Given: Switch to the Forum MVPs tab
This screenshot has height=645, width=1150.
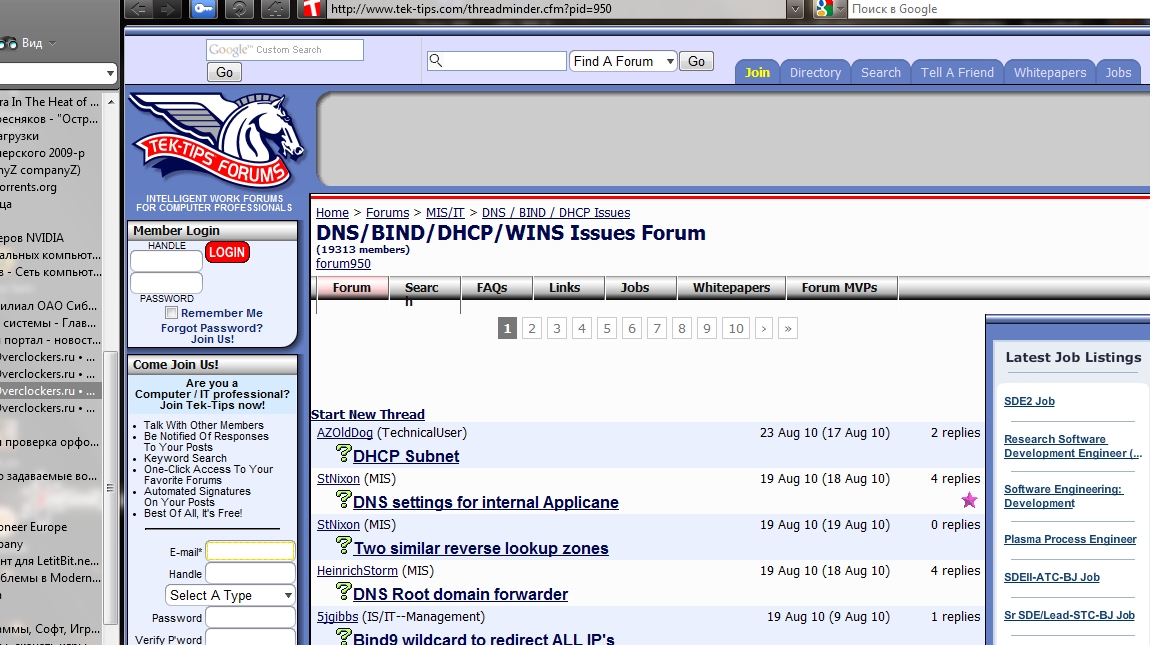Looking at the screenshot, I should point(842,288).
